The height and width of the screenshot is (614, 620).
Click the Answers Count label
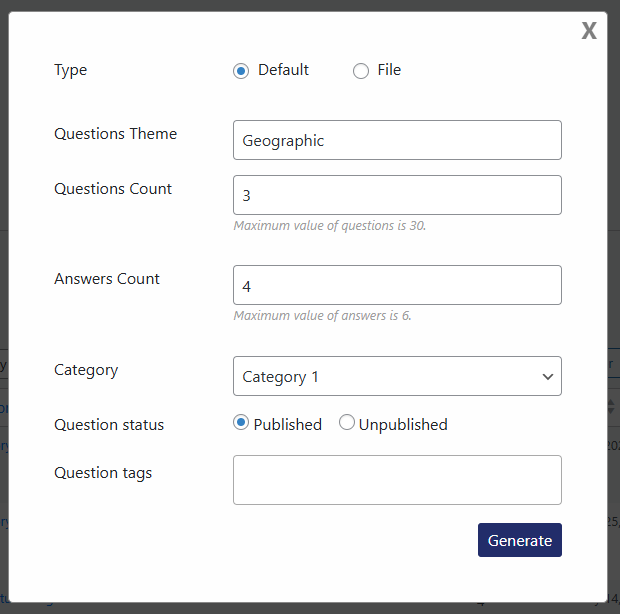[107, 279]
